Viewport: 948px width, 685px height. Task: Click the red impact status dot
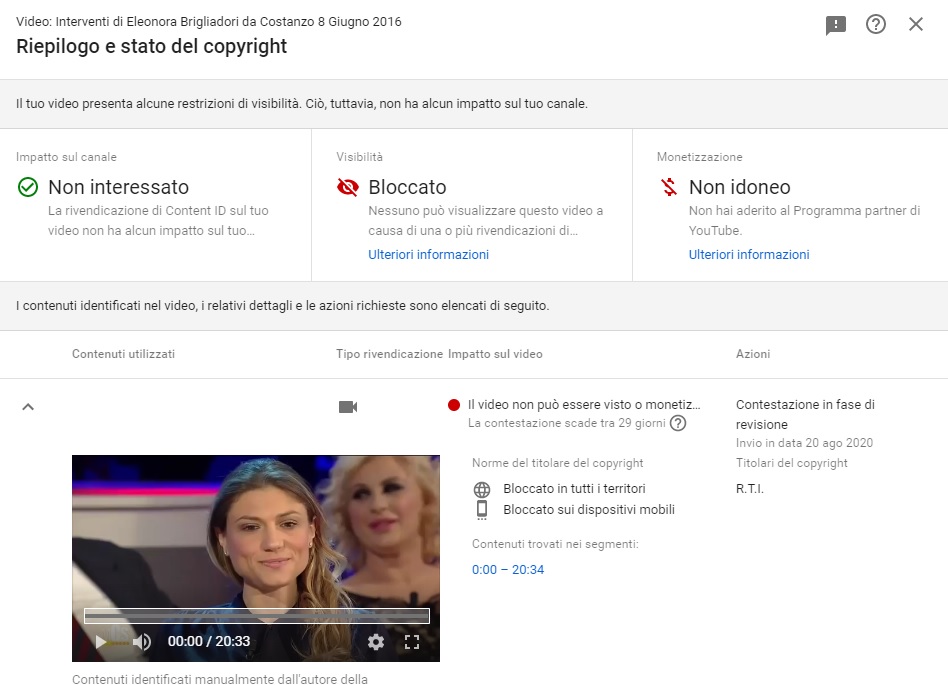(455, 405)
